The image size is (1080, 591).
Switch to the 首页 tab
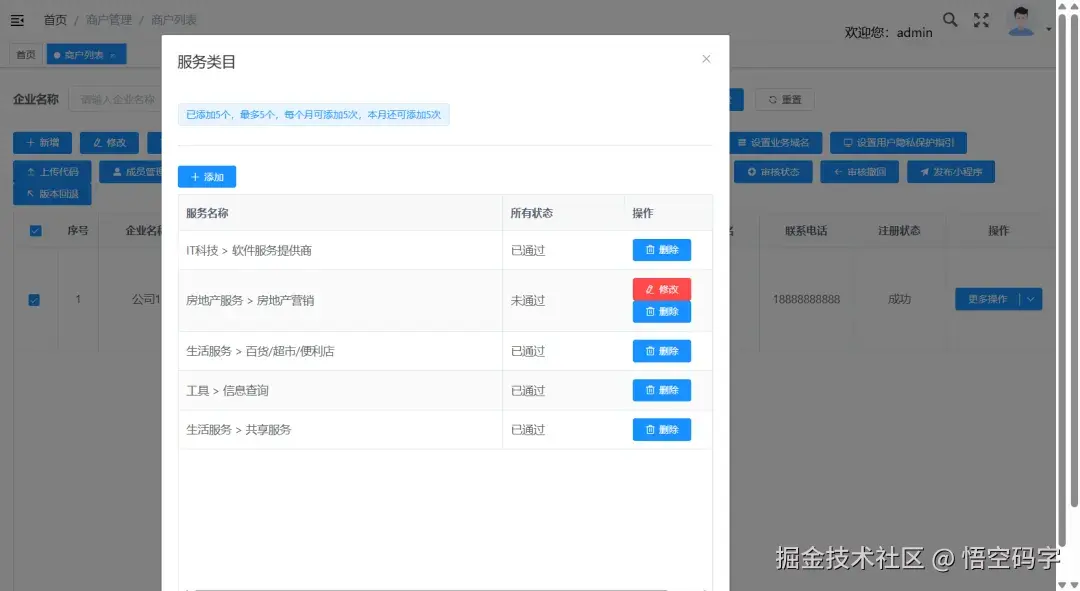(23, 54)
